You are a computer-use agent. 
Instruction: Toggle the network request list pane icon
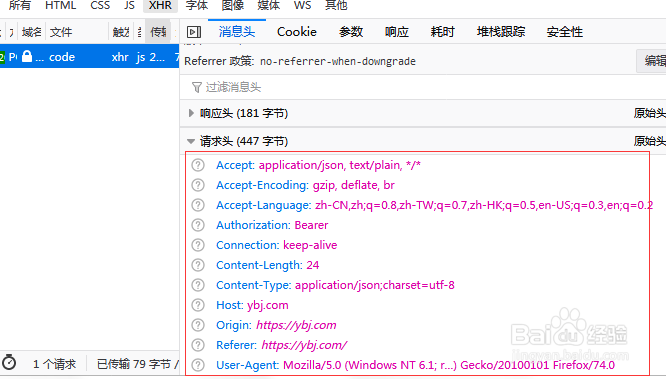point(194,32)
